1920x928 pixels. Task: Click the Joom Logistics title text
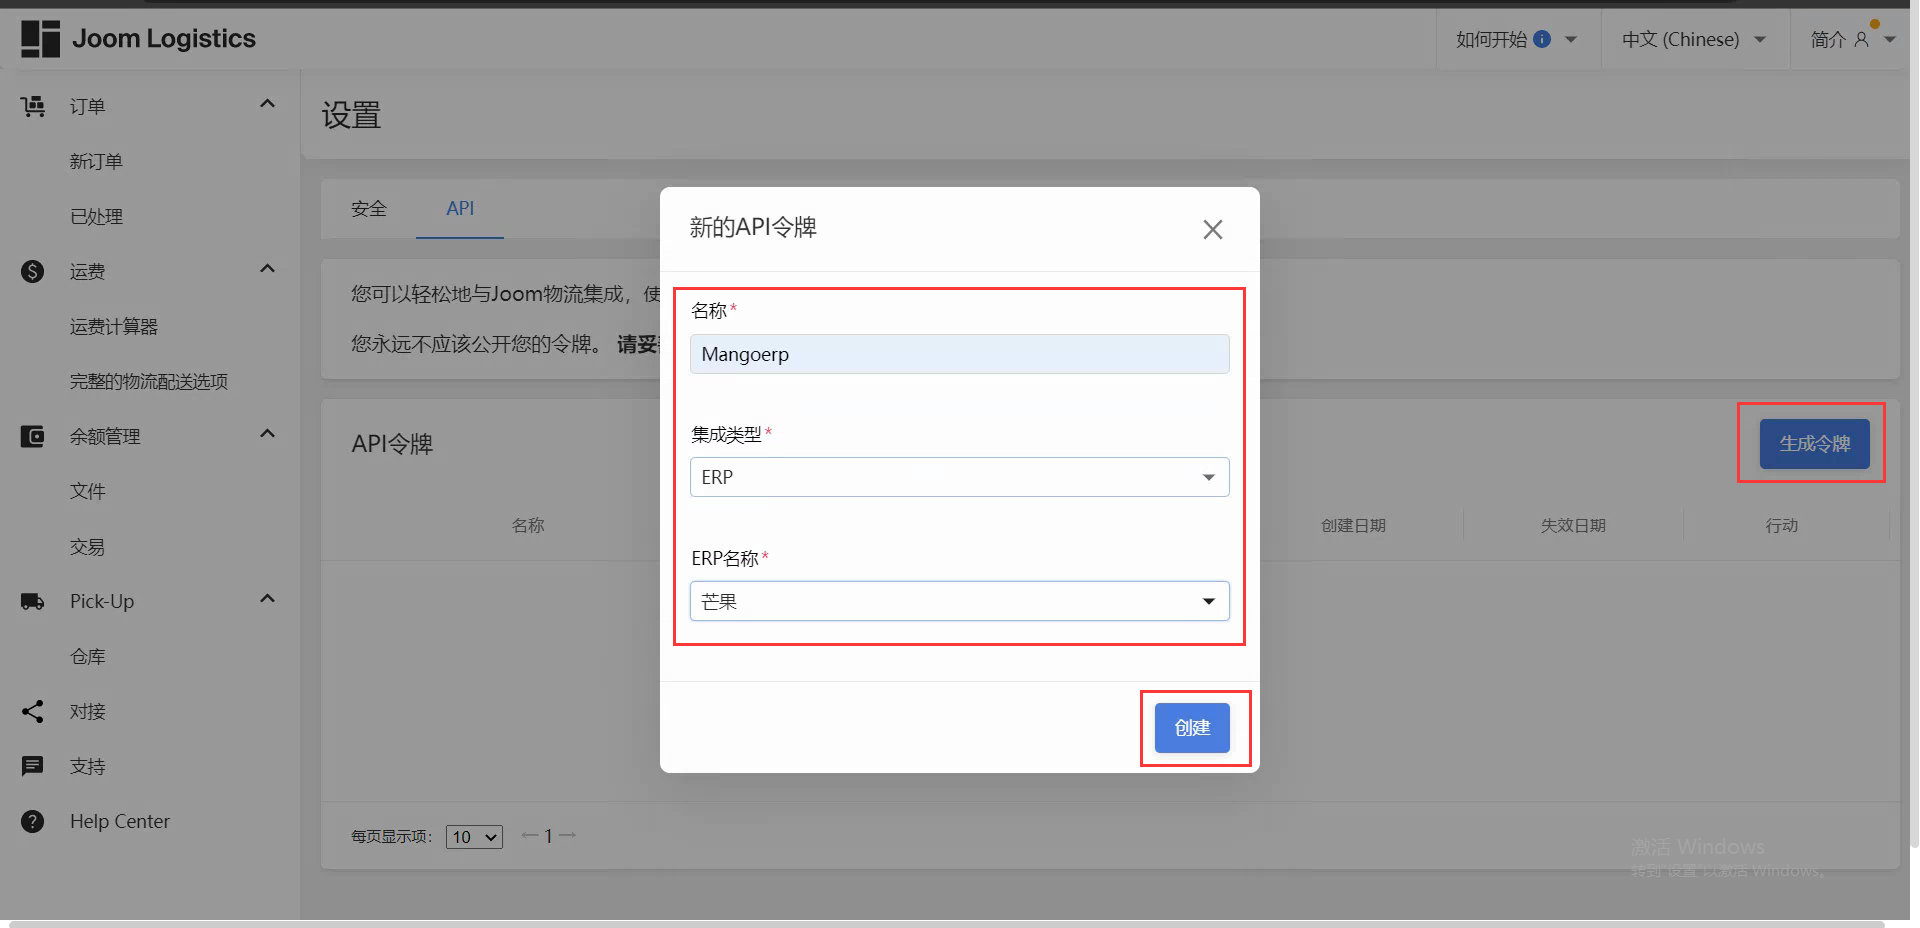pos(164,38)
